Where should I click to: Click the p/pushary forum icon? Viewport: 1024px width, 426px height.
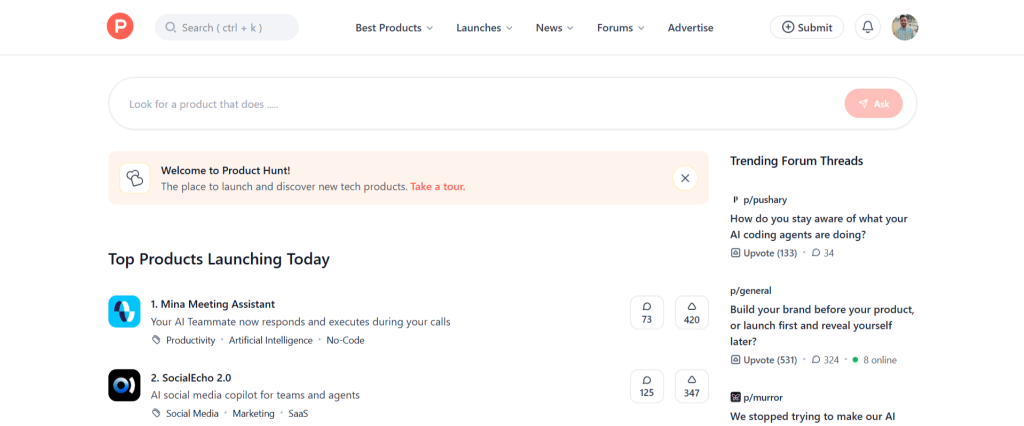735,200
